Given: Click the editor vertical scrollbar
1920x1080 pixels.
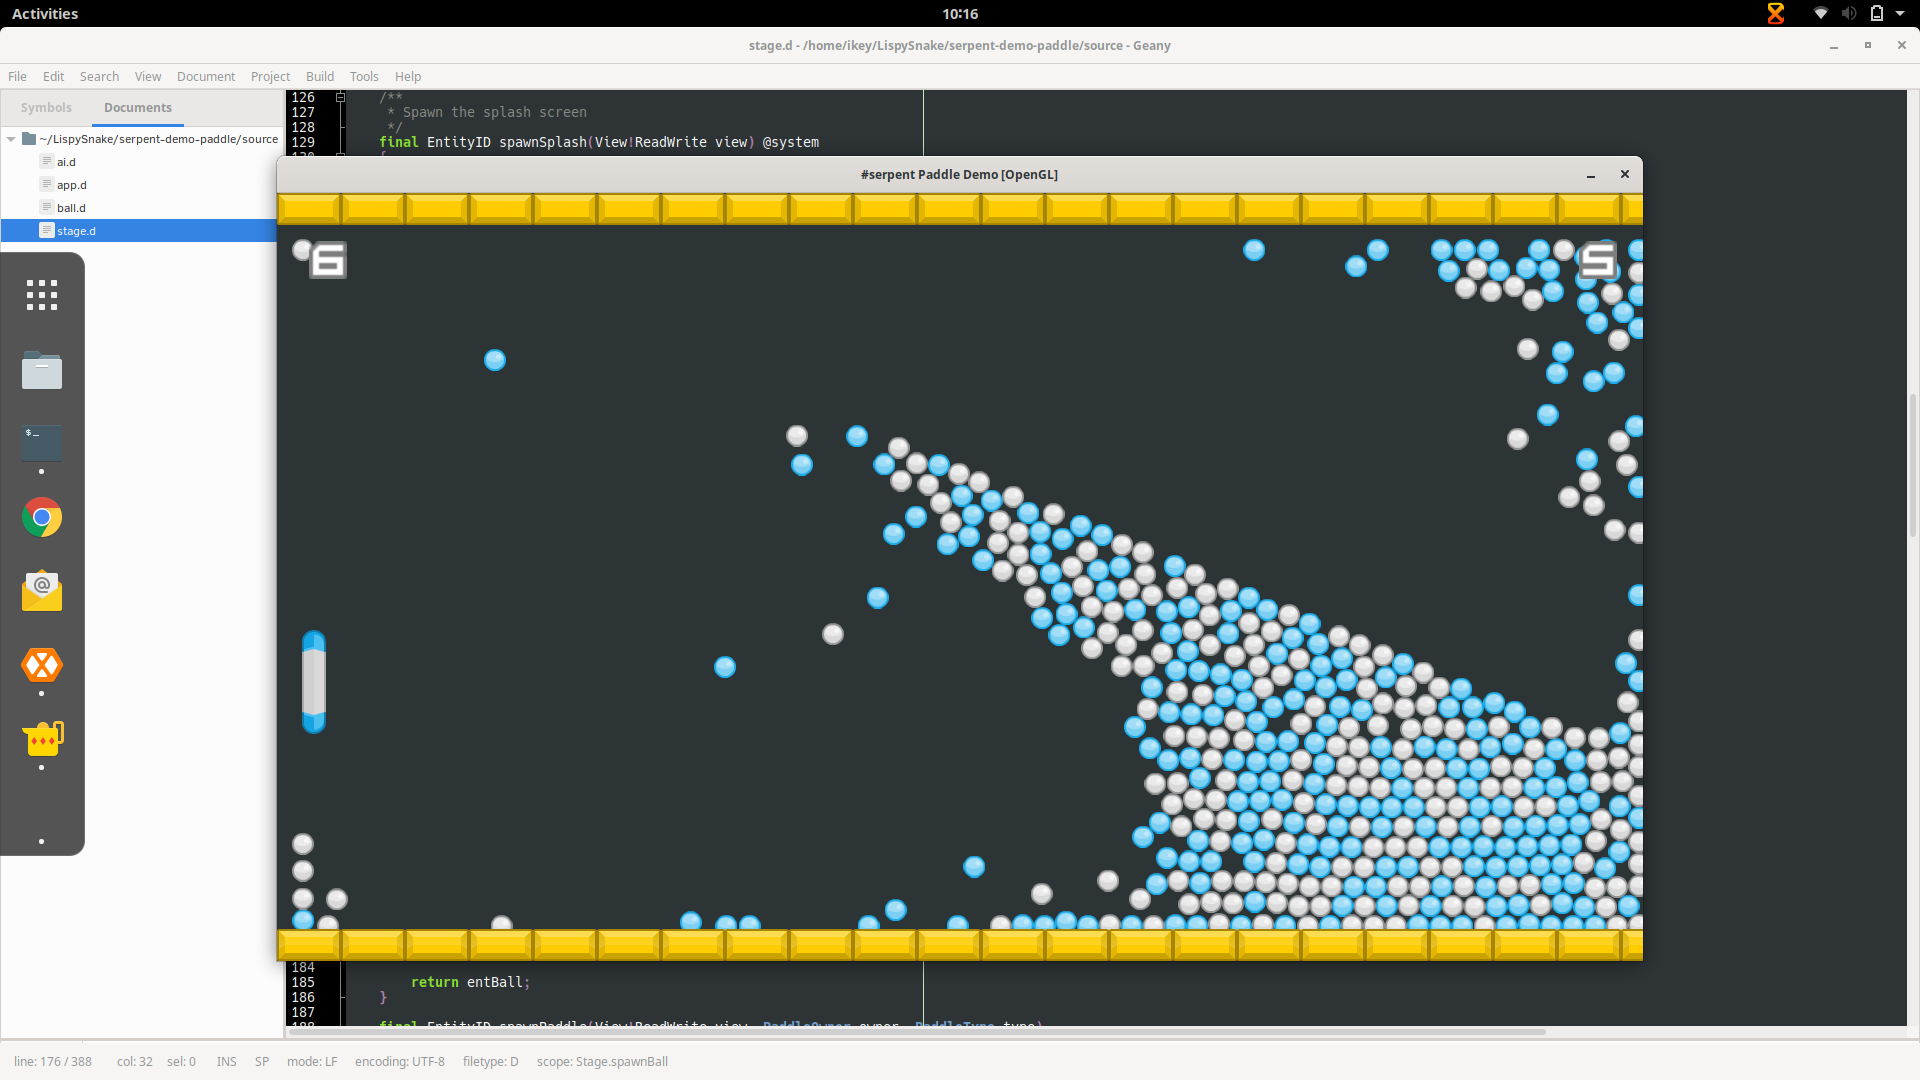Looking at the screenshot, I should tap(1913, 465).
